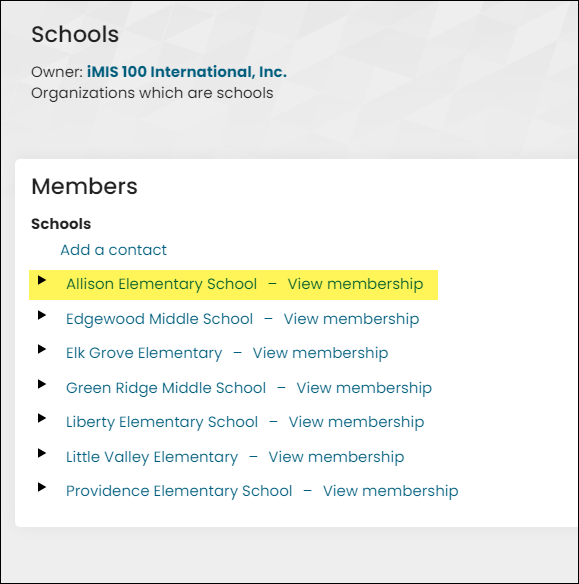View membership for Allison Elementary School
The image size is (579, 584).
pos(355,284)
